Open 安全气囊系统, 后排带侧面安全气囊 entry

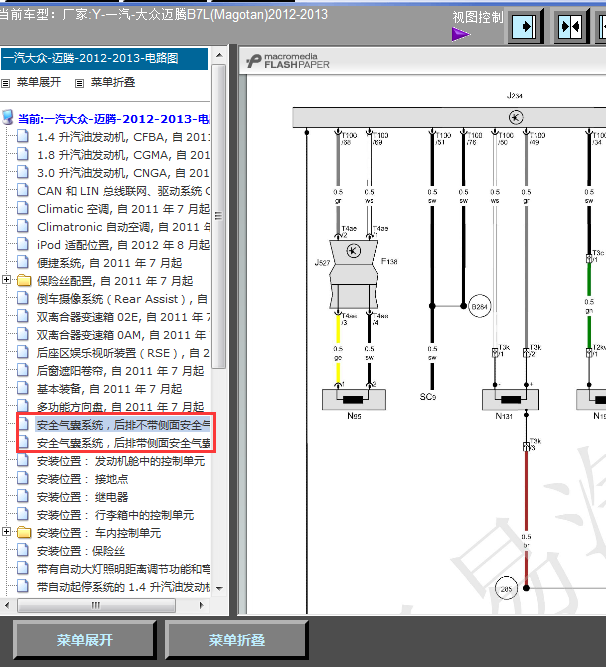tap(123, 443)
